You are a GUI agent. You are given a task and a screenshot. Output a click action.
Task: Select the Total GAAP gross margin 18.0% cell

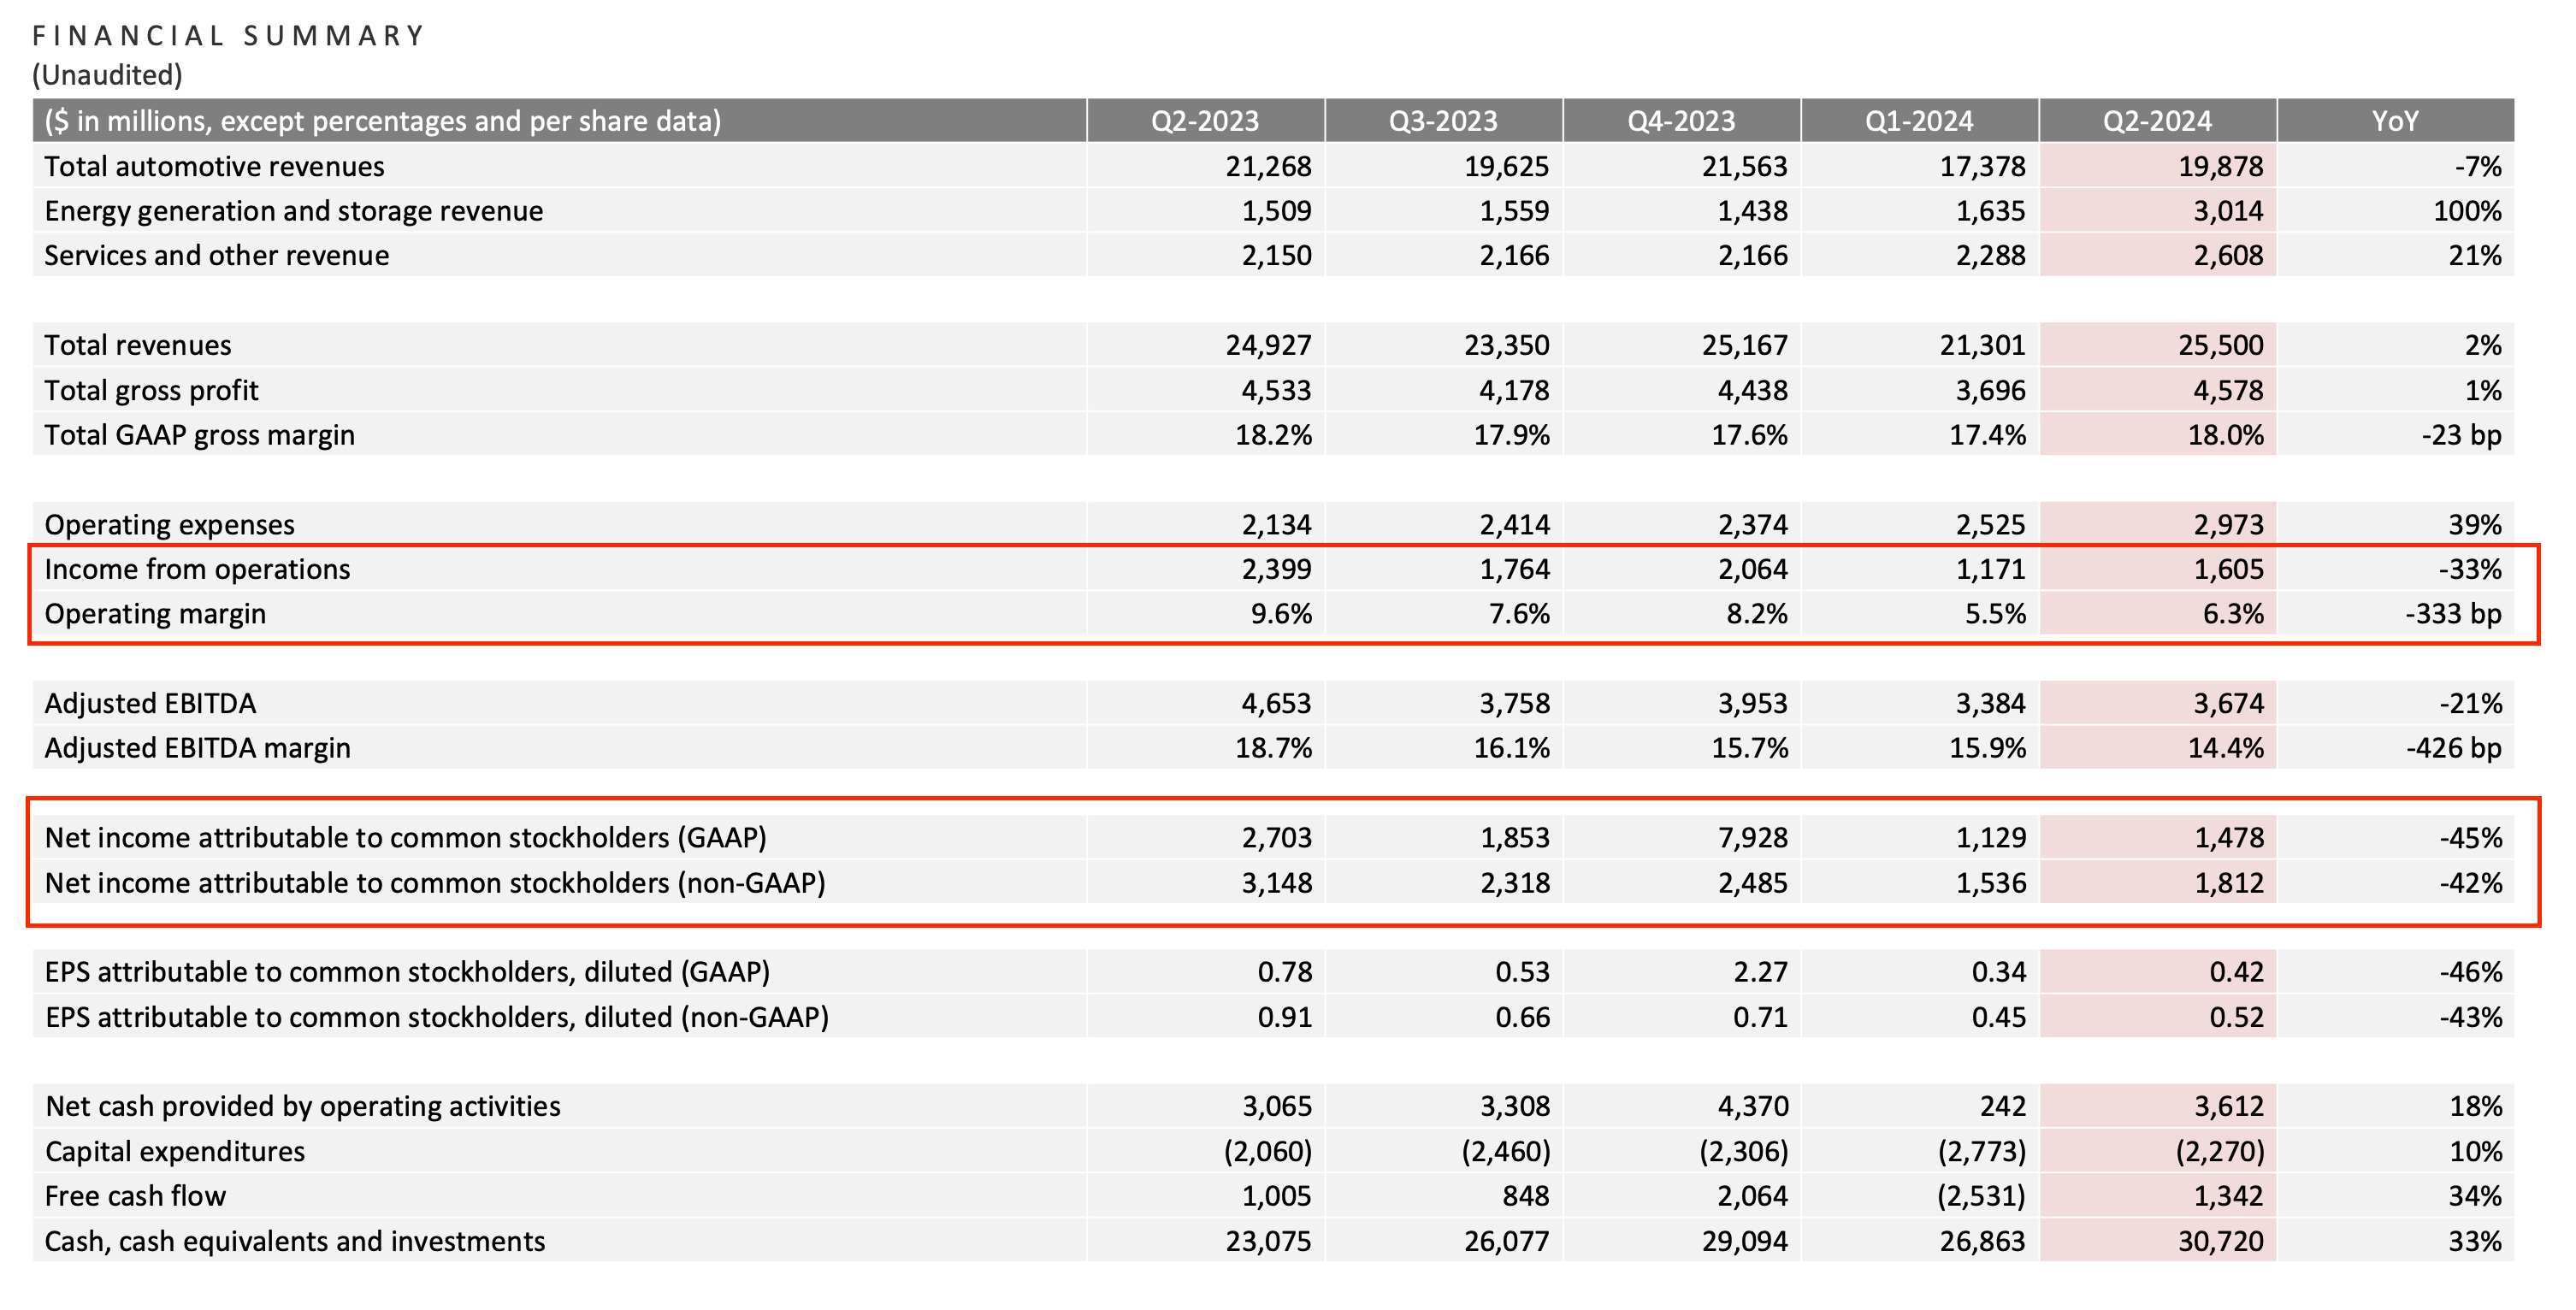(x=2225, y=435)
